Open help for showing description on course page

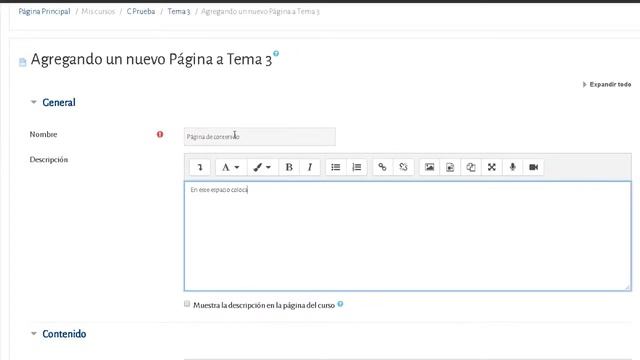[340, 304]
